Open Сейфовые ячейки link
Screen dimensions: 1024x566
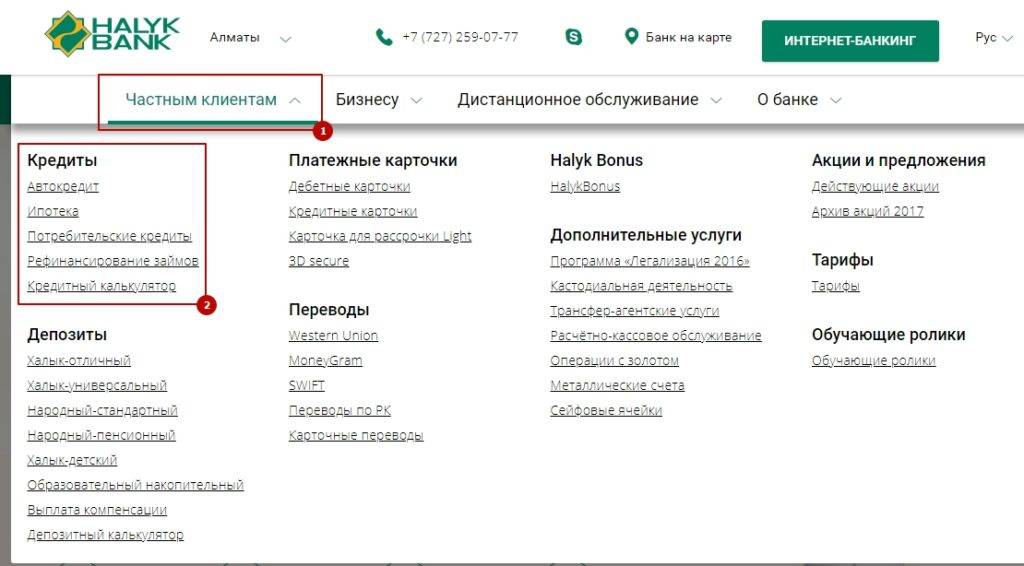(606, 410)
